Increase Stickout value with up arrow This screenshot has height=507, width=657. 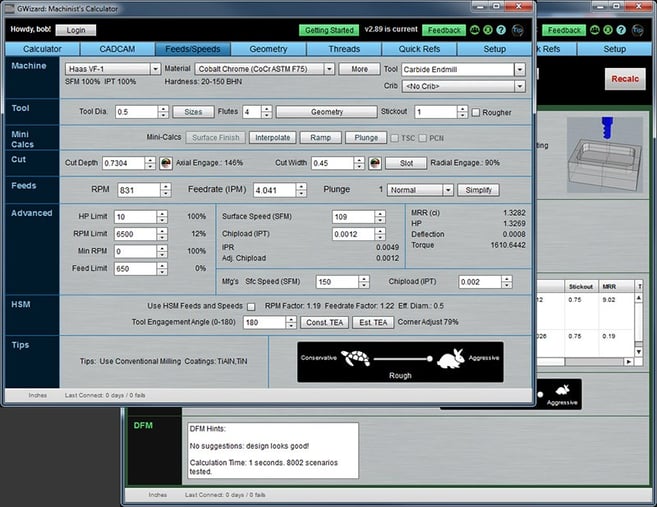pyautogui.click(x=462, y=109)
